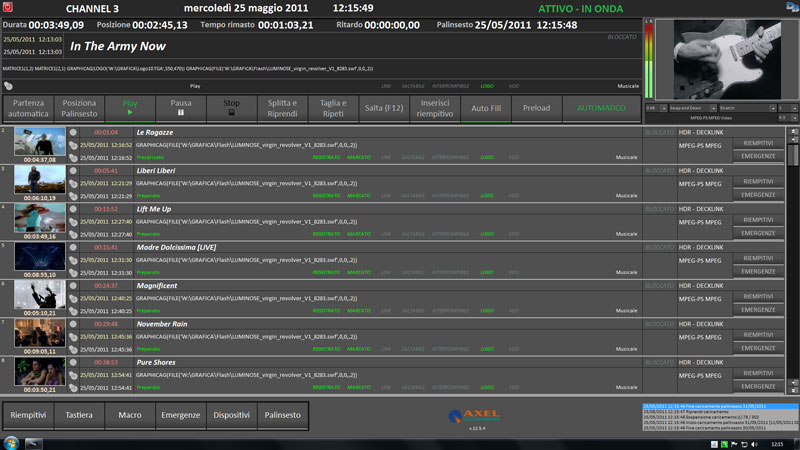This screenshot has width=800, height=450.
Task: Click the Play button in the transport bar
Action: tap(130, 107)
